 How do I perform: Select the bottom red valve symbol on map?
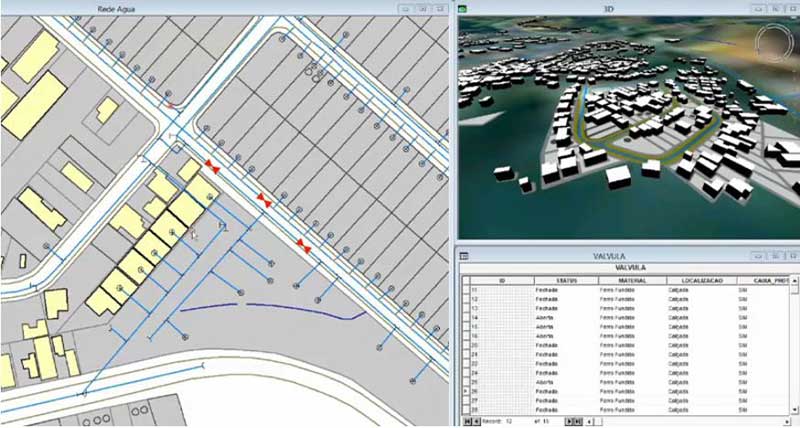[x=303, y=244]
